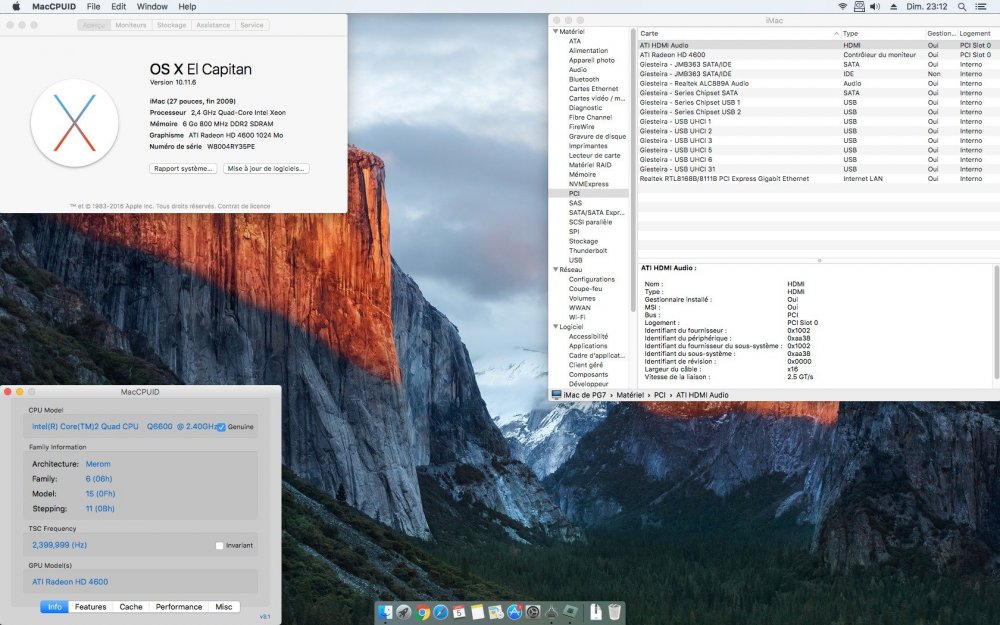
Task: Open Spotlight search
Action: 962,6
